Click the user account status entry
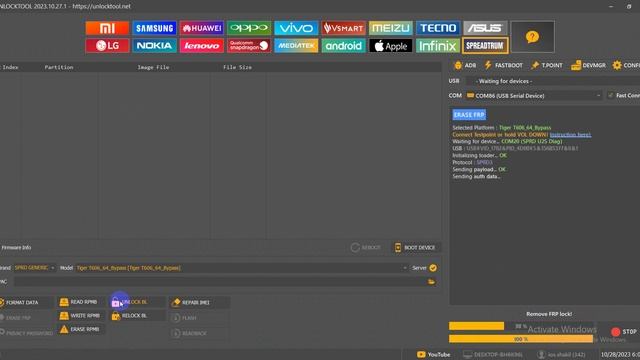 [x=562, y=355]
